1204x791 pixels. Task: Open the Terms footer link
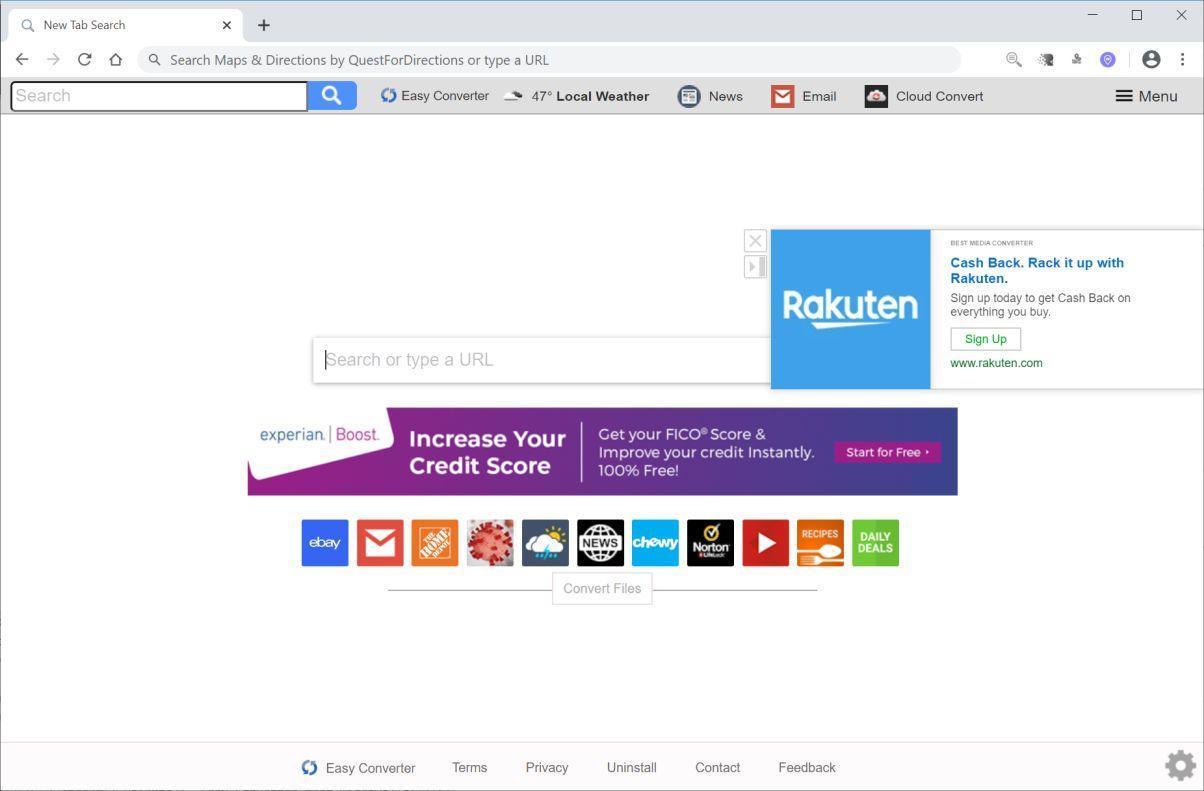tap(469, 768)
